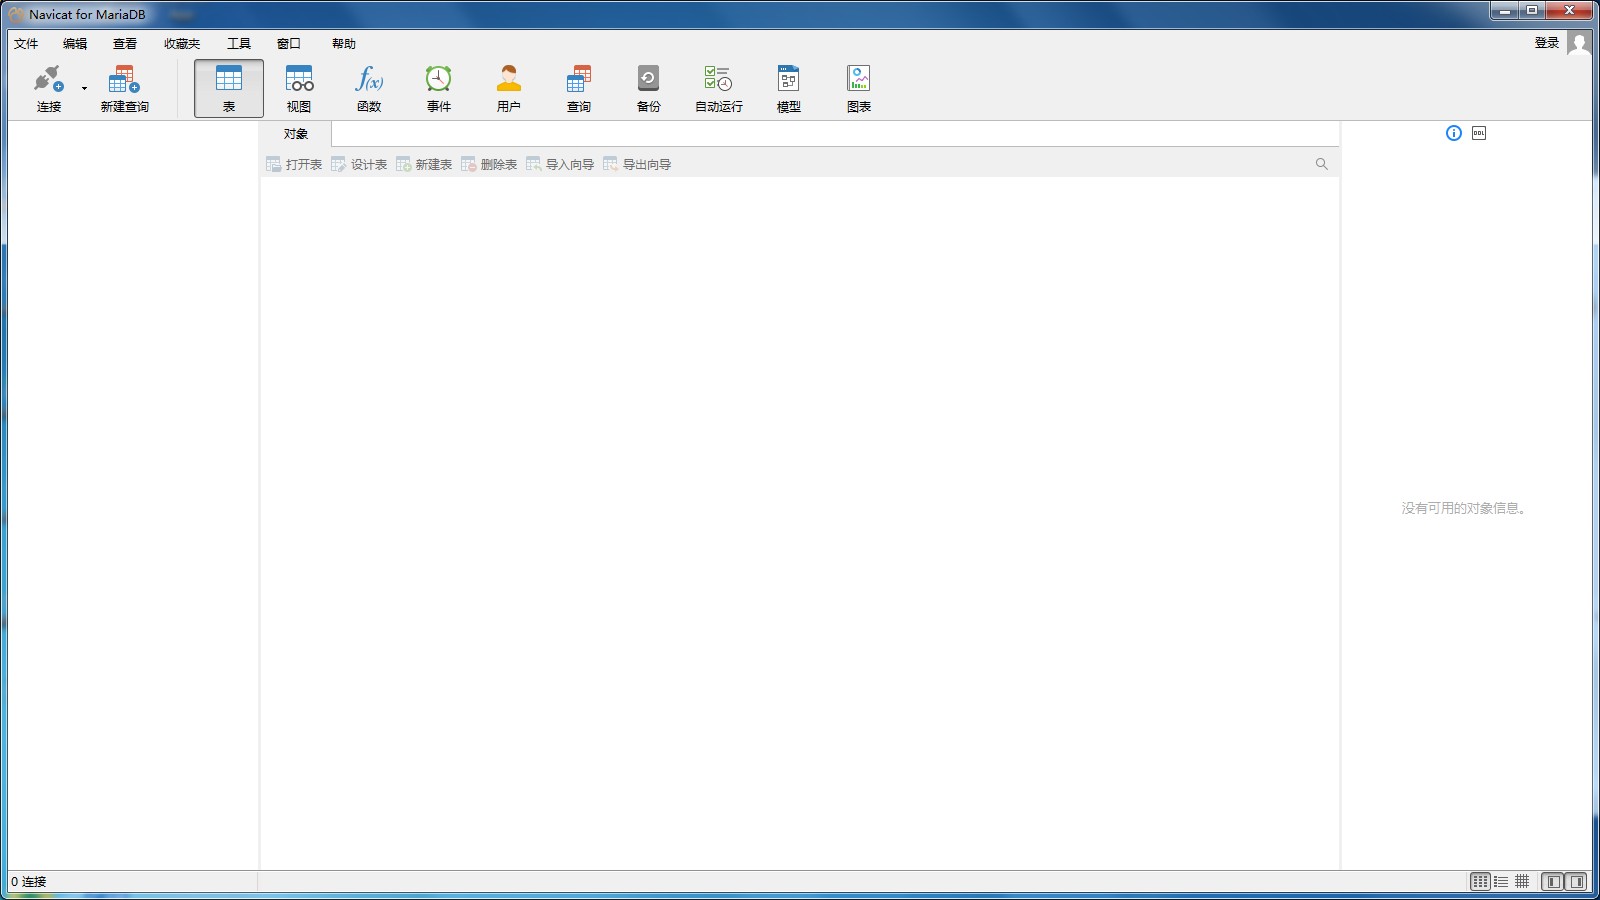Toggle the DDL pane in right panel

1481,132
